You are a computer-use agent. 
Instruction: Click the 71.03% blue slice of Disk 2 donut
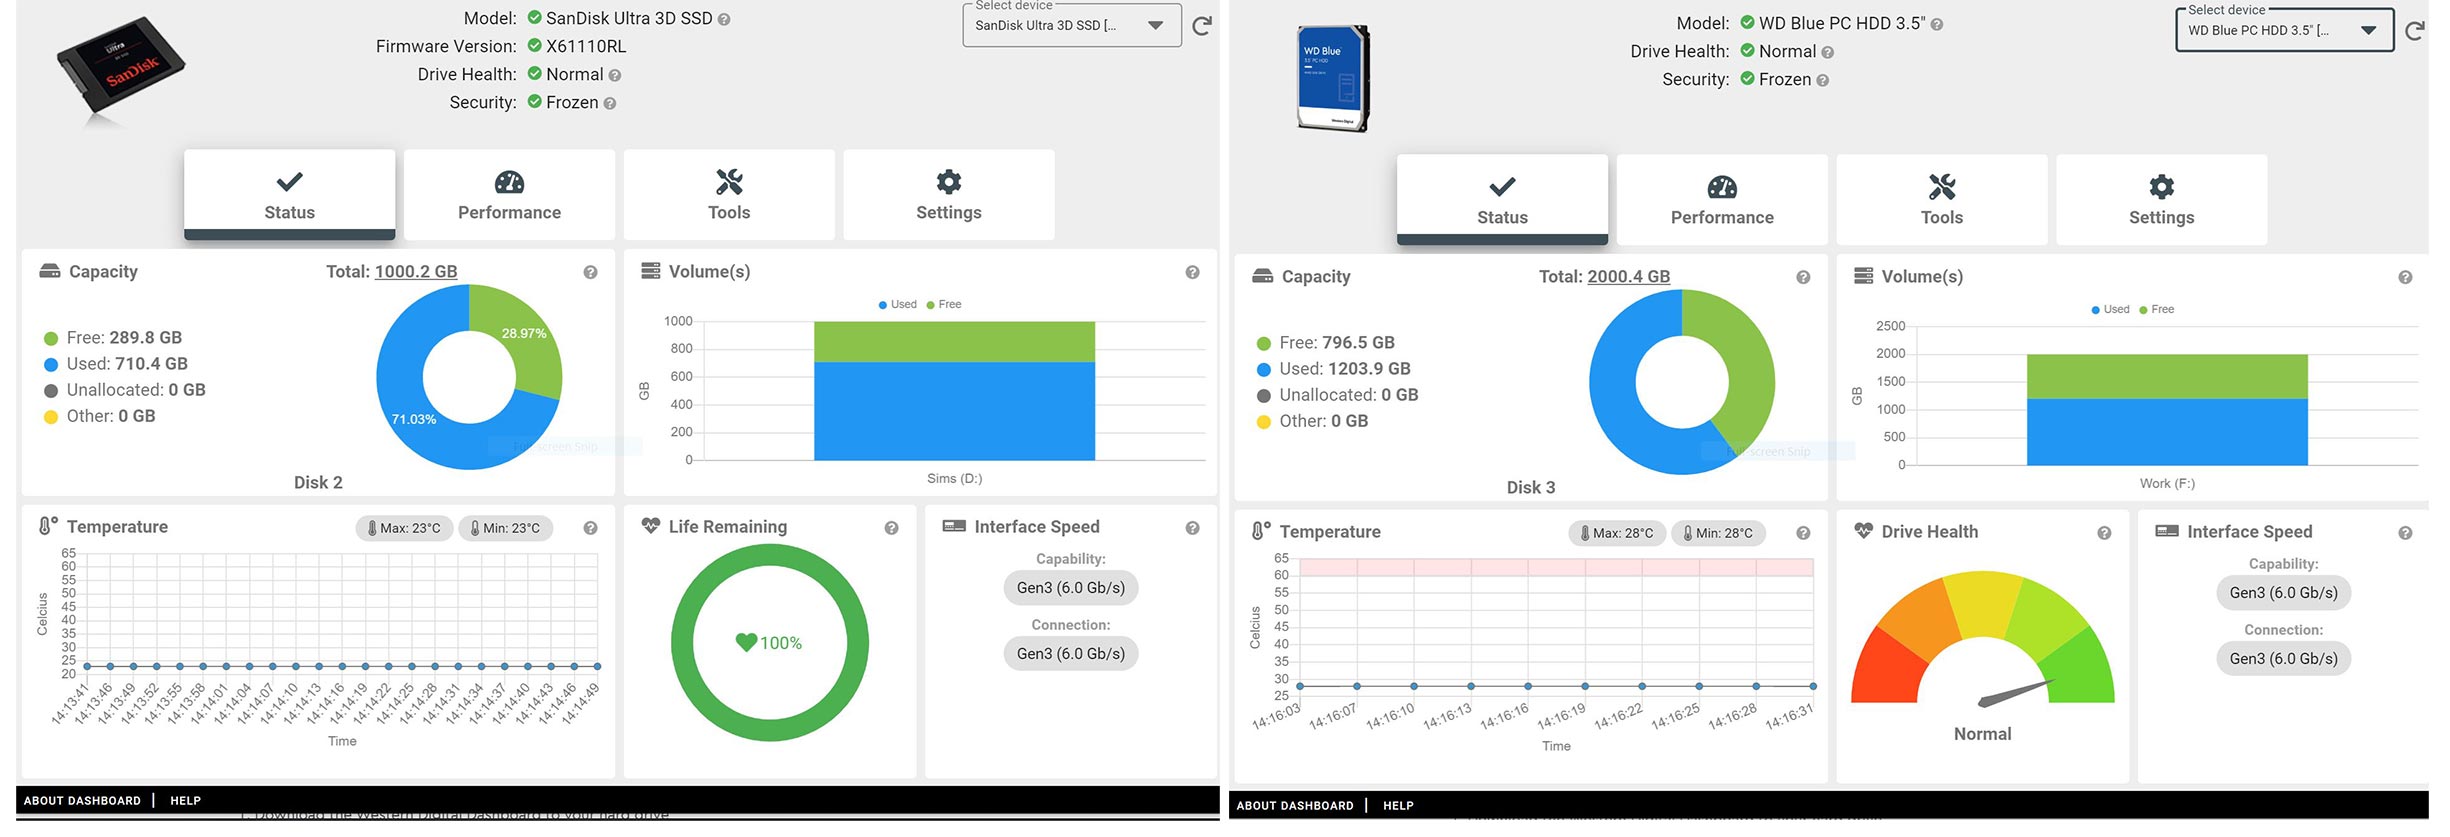click(x=413, y=419)
